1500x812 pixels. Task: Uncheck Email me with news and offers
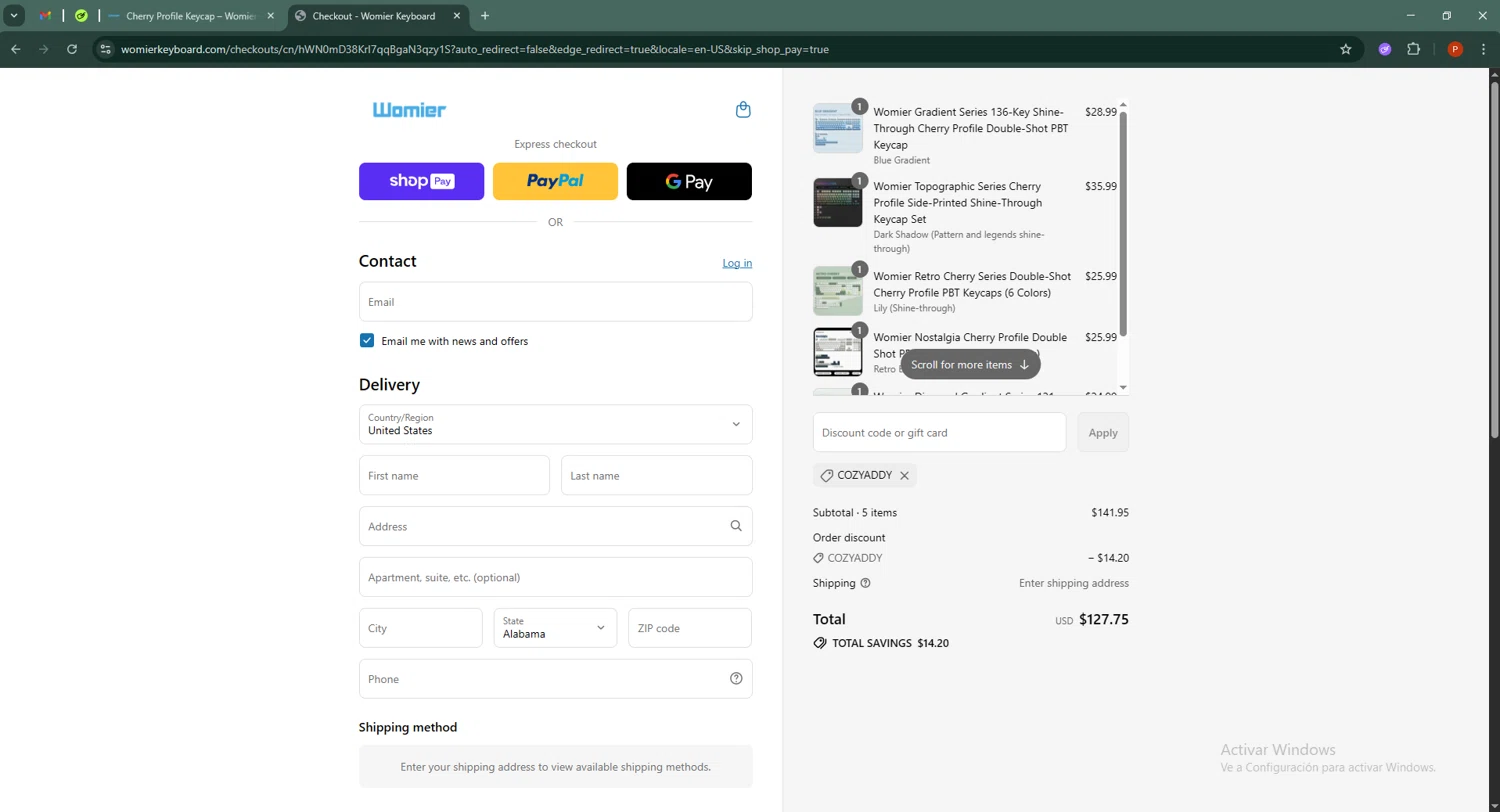367,341
